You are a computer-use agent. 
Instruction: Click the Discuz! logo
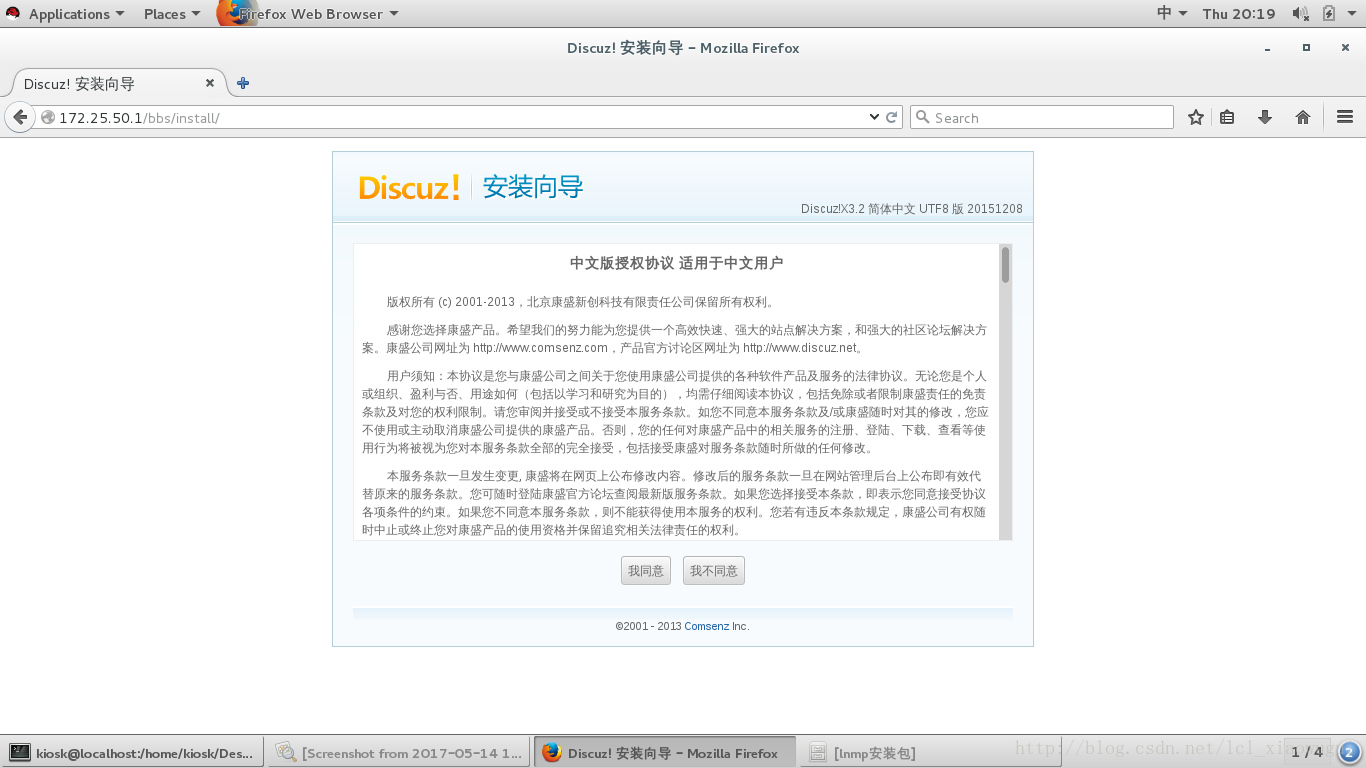click(x=410, y=187)
